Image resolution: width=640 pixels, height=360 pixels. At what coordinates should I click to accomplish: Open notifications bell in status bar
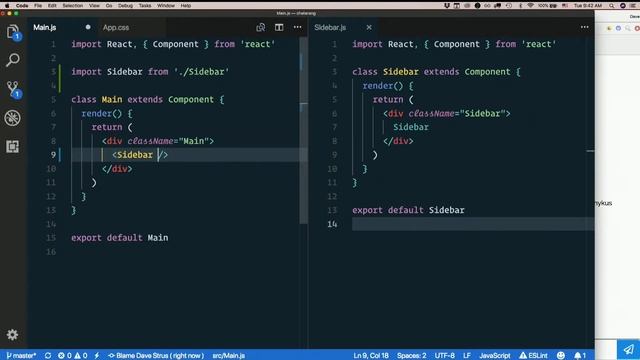(580, 356)
